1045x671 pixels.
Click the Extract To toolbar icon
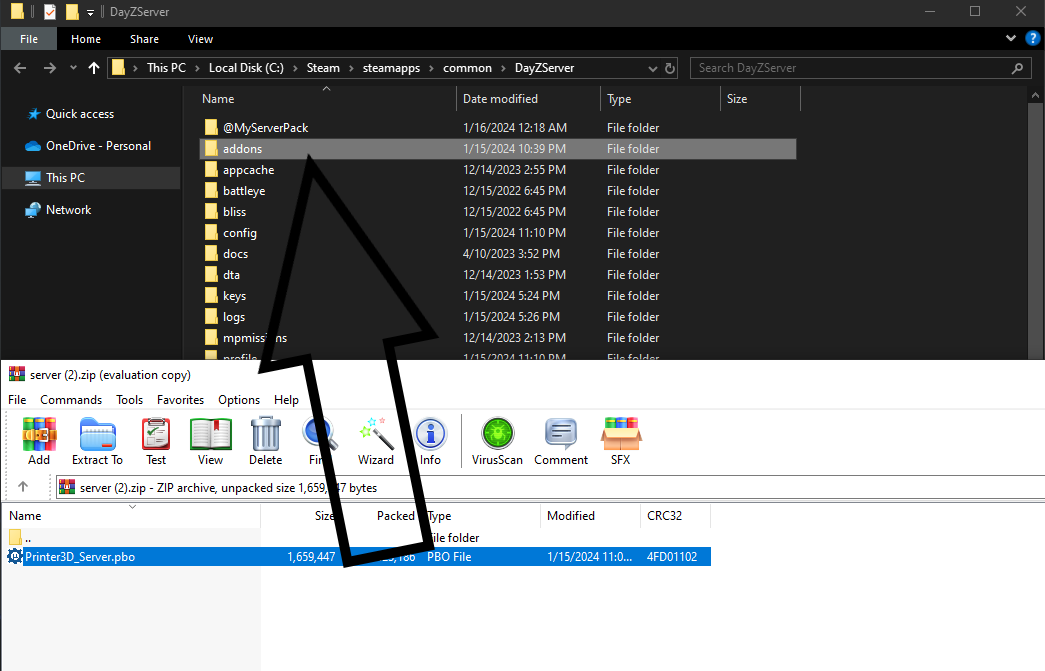(97, 441)
